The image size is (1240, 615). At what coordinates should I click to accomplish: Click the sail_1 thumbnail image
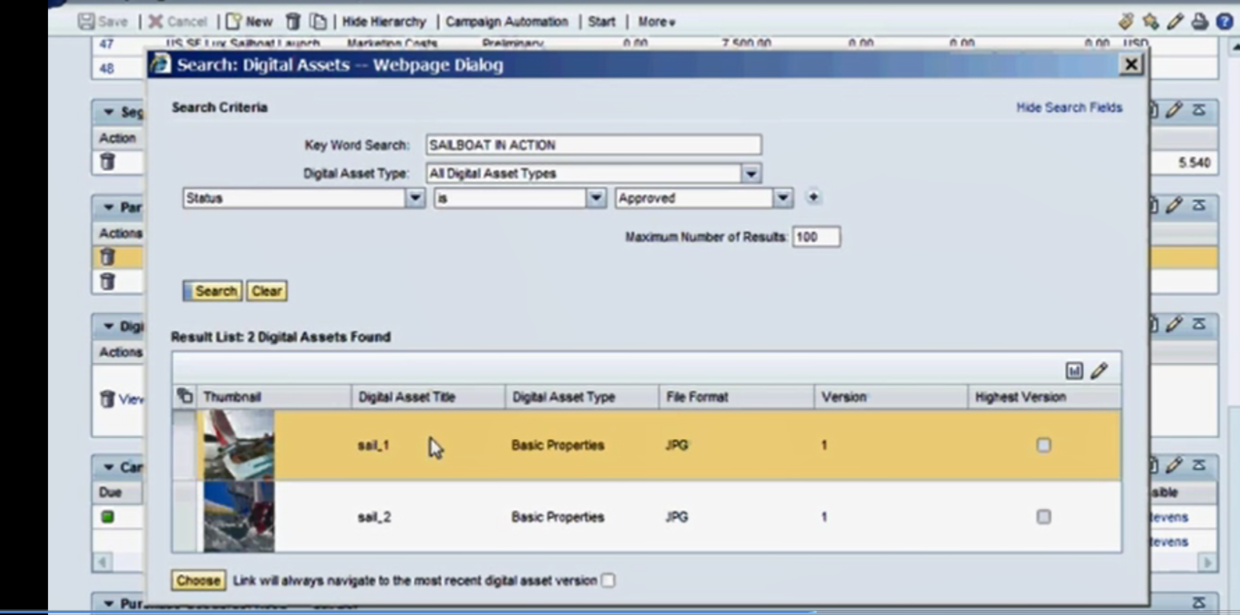click(x=239, y=445)
